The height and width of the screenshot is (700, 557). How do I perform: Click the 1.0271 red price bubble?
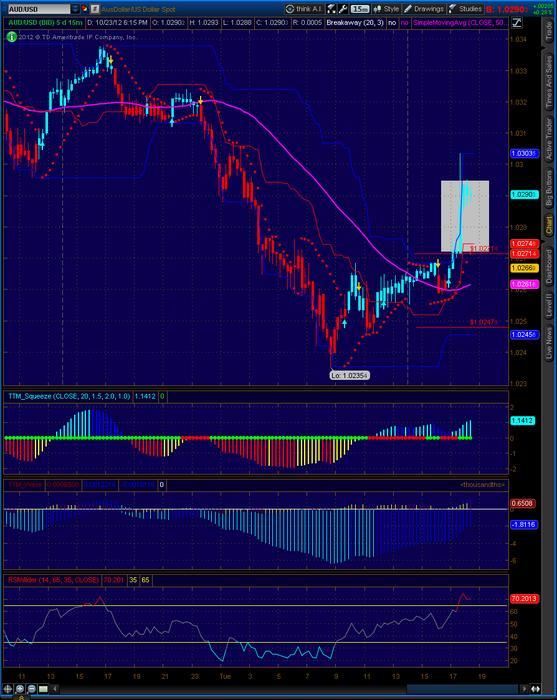coord(525,254)
